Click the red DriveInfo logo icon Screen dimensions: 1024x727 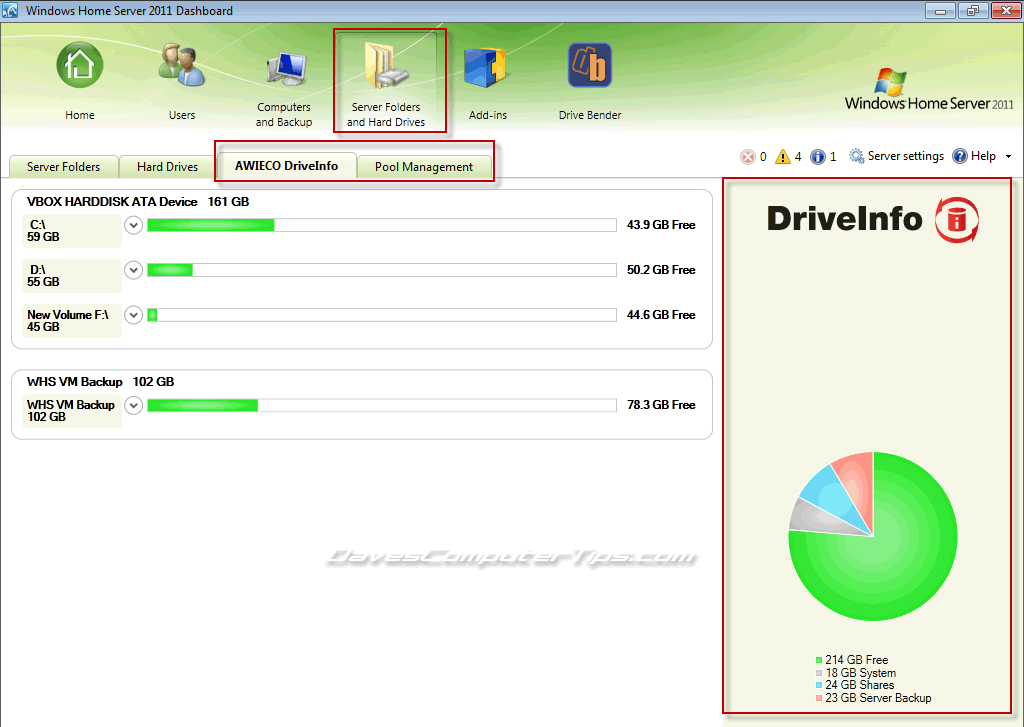point(957,219)
